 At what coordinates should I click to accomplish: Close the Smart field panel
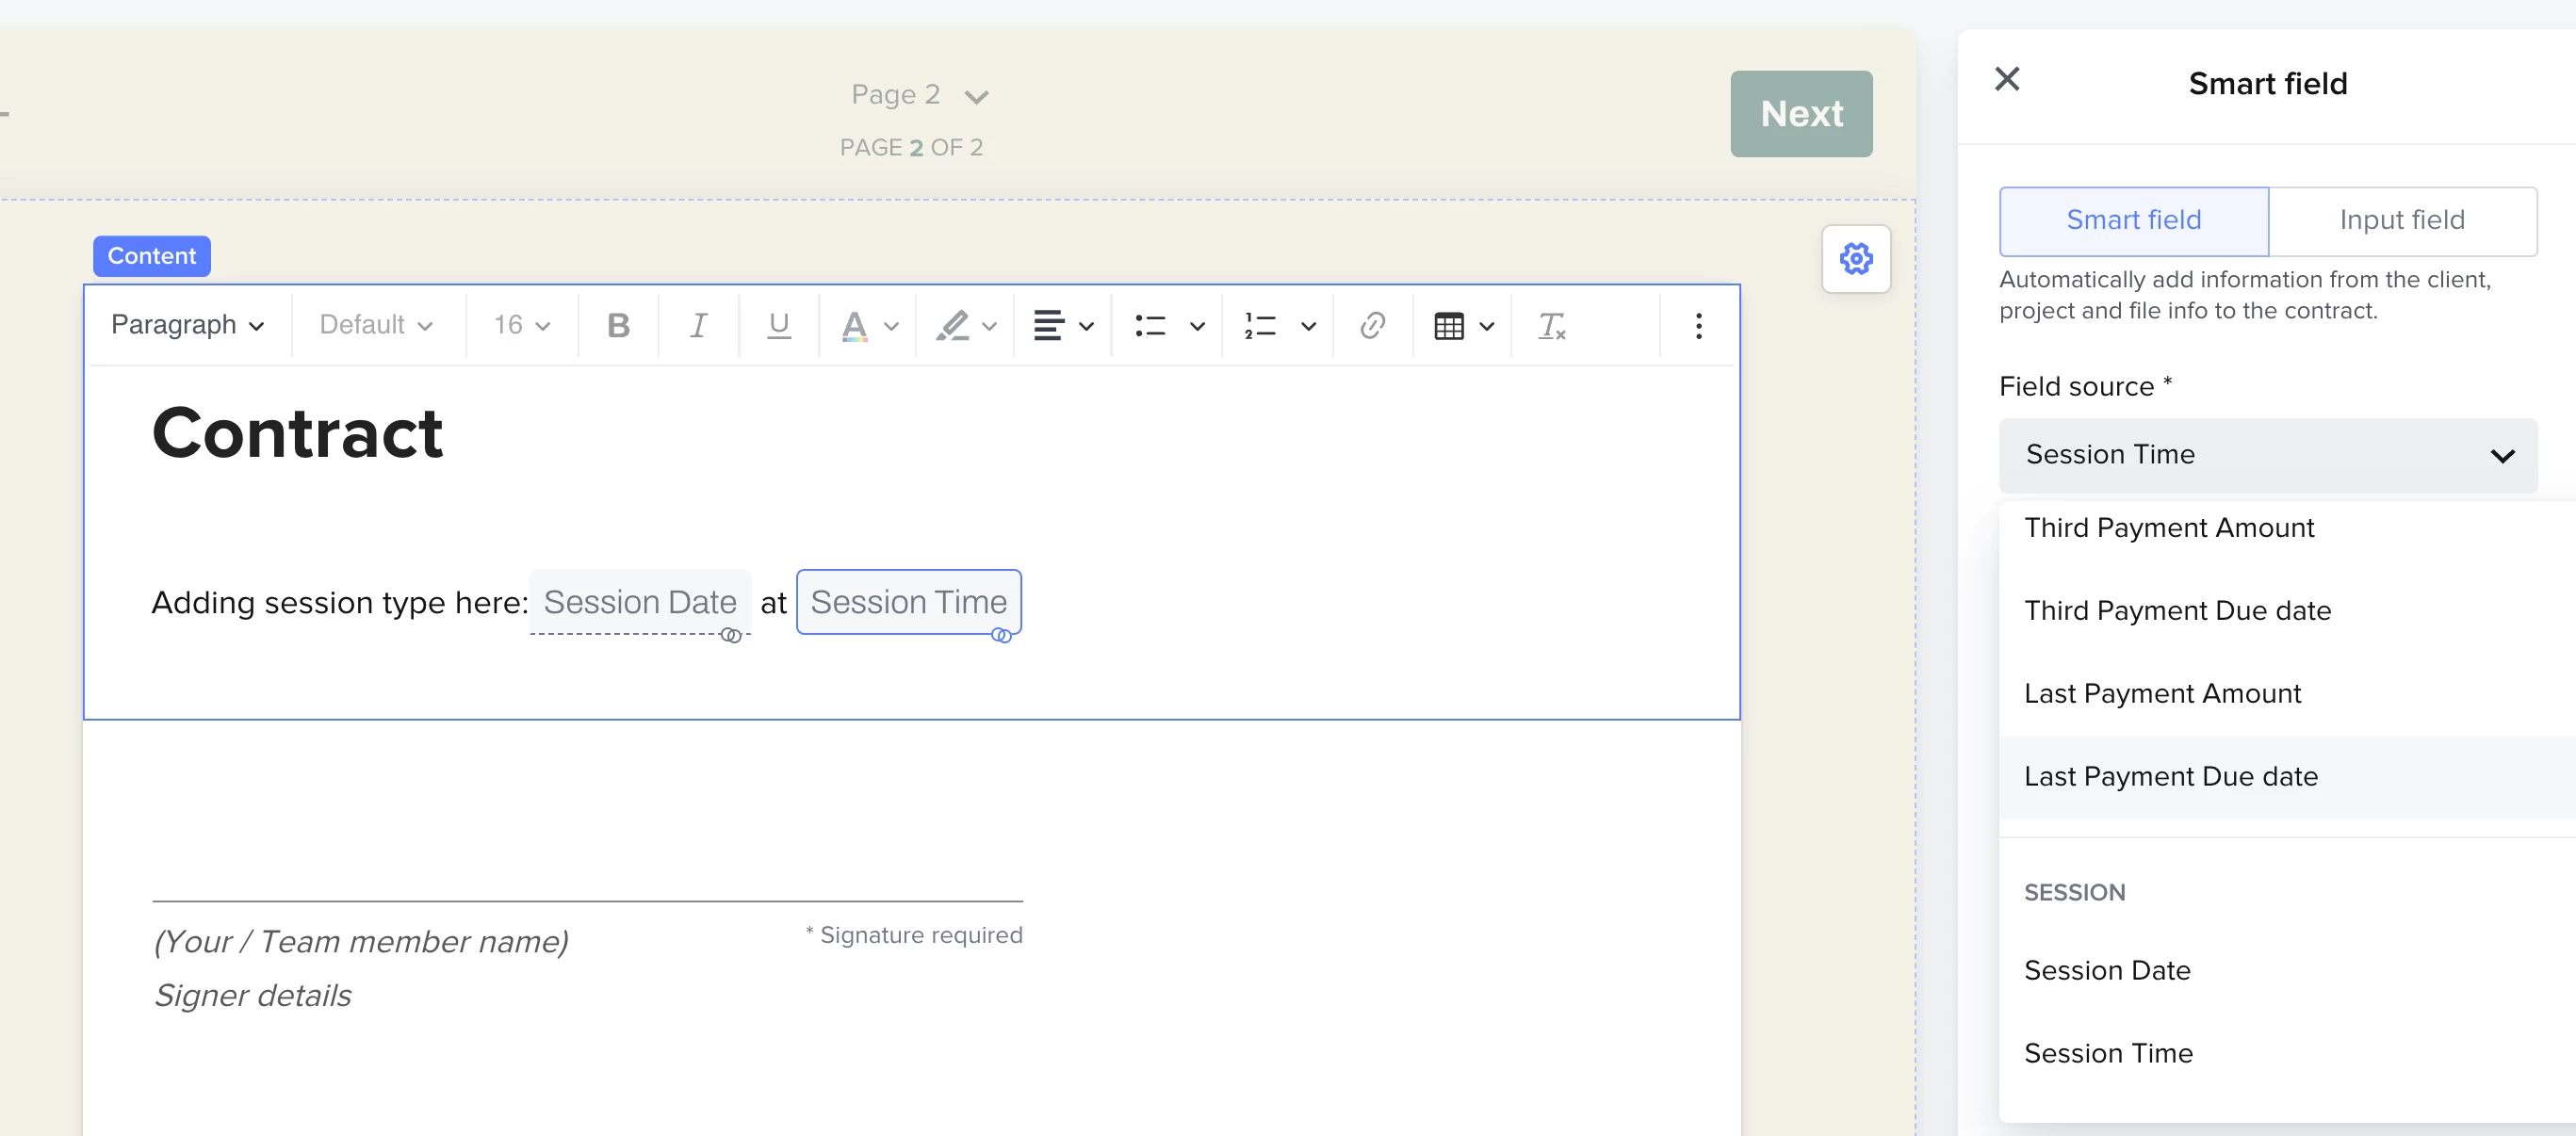tap(2007, 79)
